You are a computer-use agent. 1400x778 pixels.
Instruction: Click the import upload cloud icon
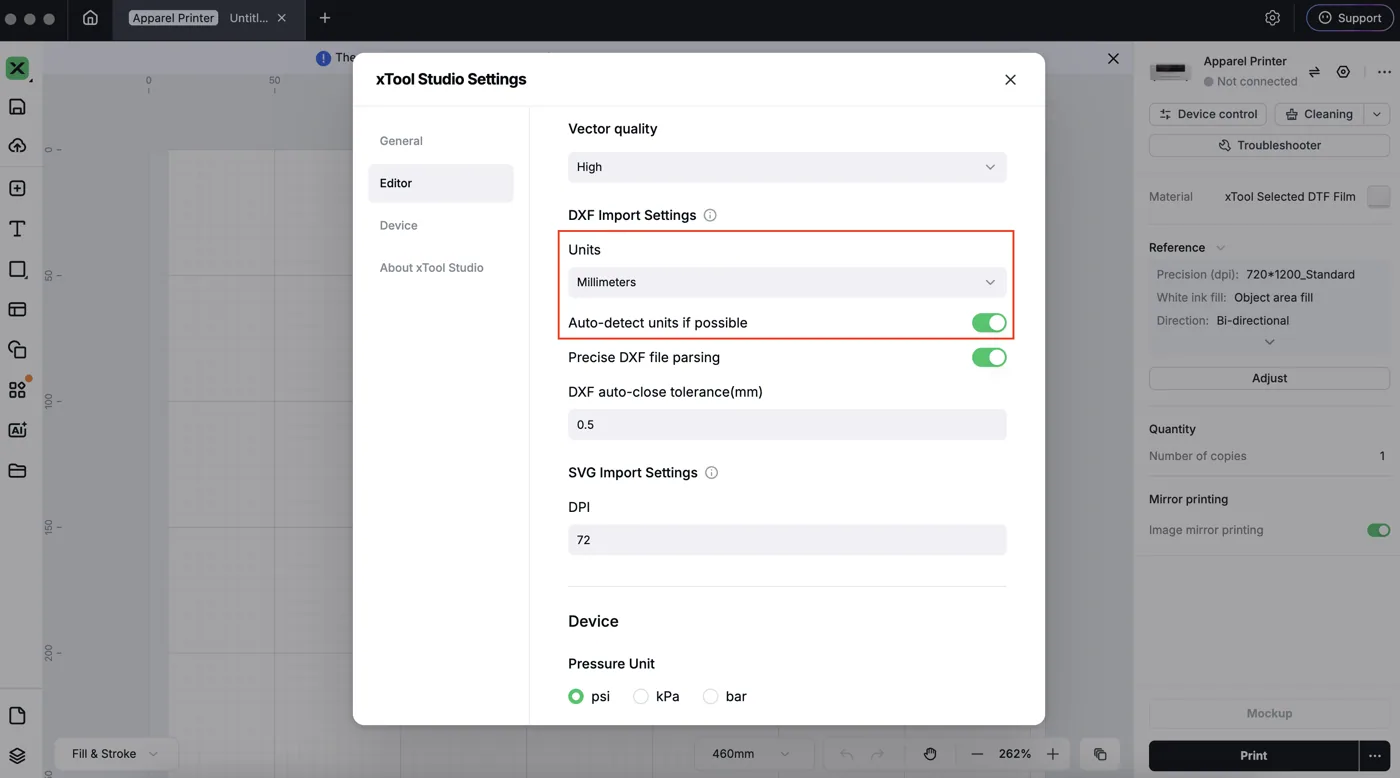coord(17,146)
